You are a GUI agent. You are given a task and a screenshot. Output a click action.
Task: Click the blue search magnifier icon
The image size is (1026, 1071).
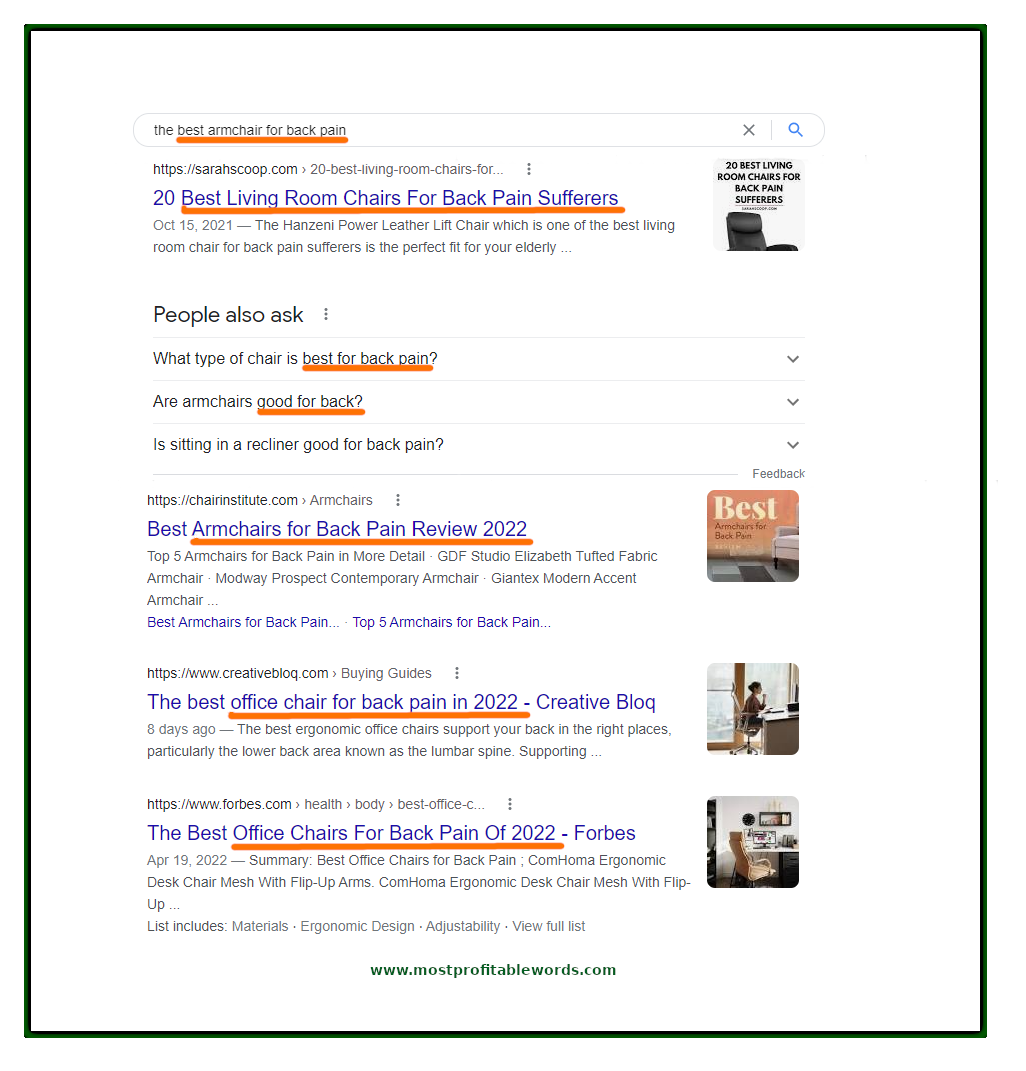point(795,130)
